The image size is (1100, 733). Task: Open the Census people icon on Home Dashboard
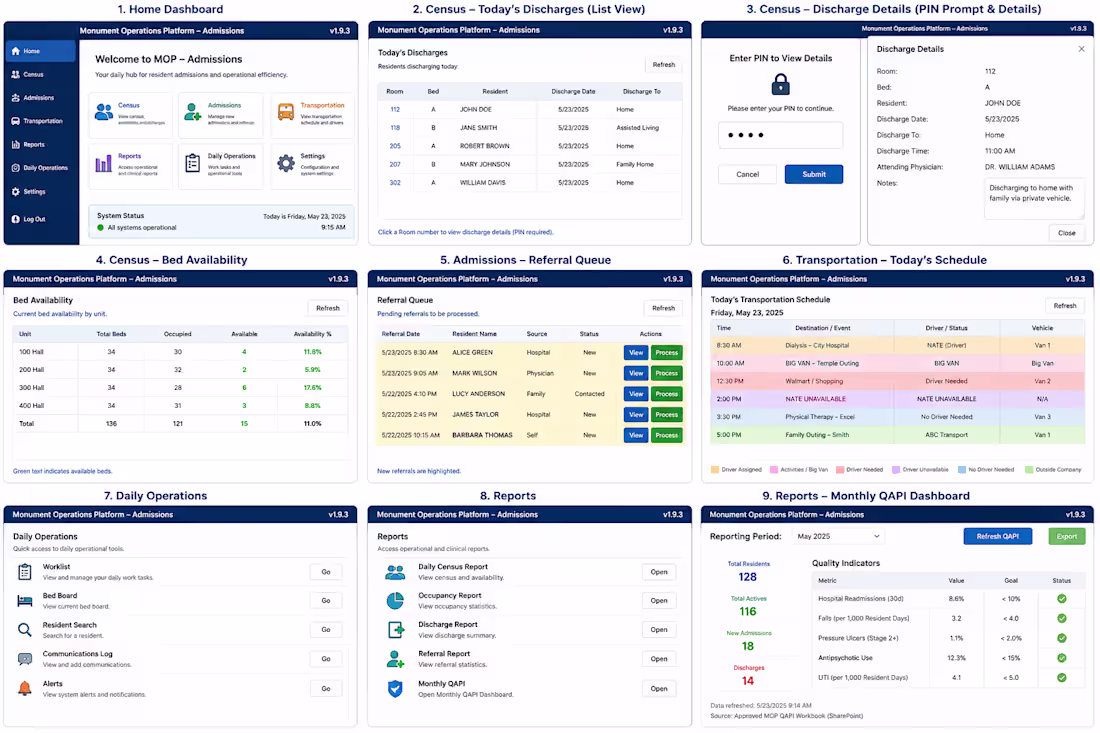104,112
